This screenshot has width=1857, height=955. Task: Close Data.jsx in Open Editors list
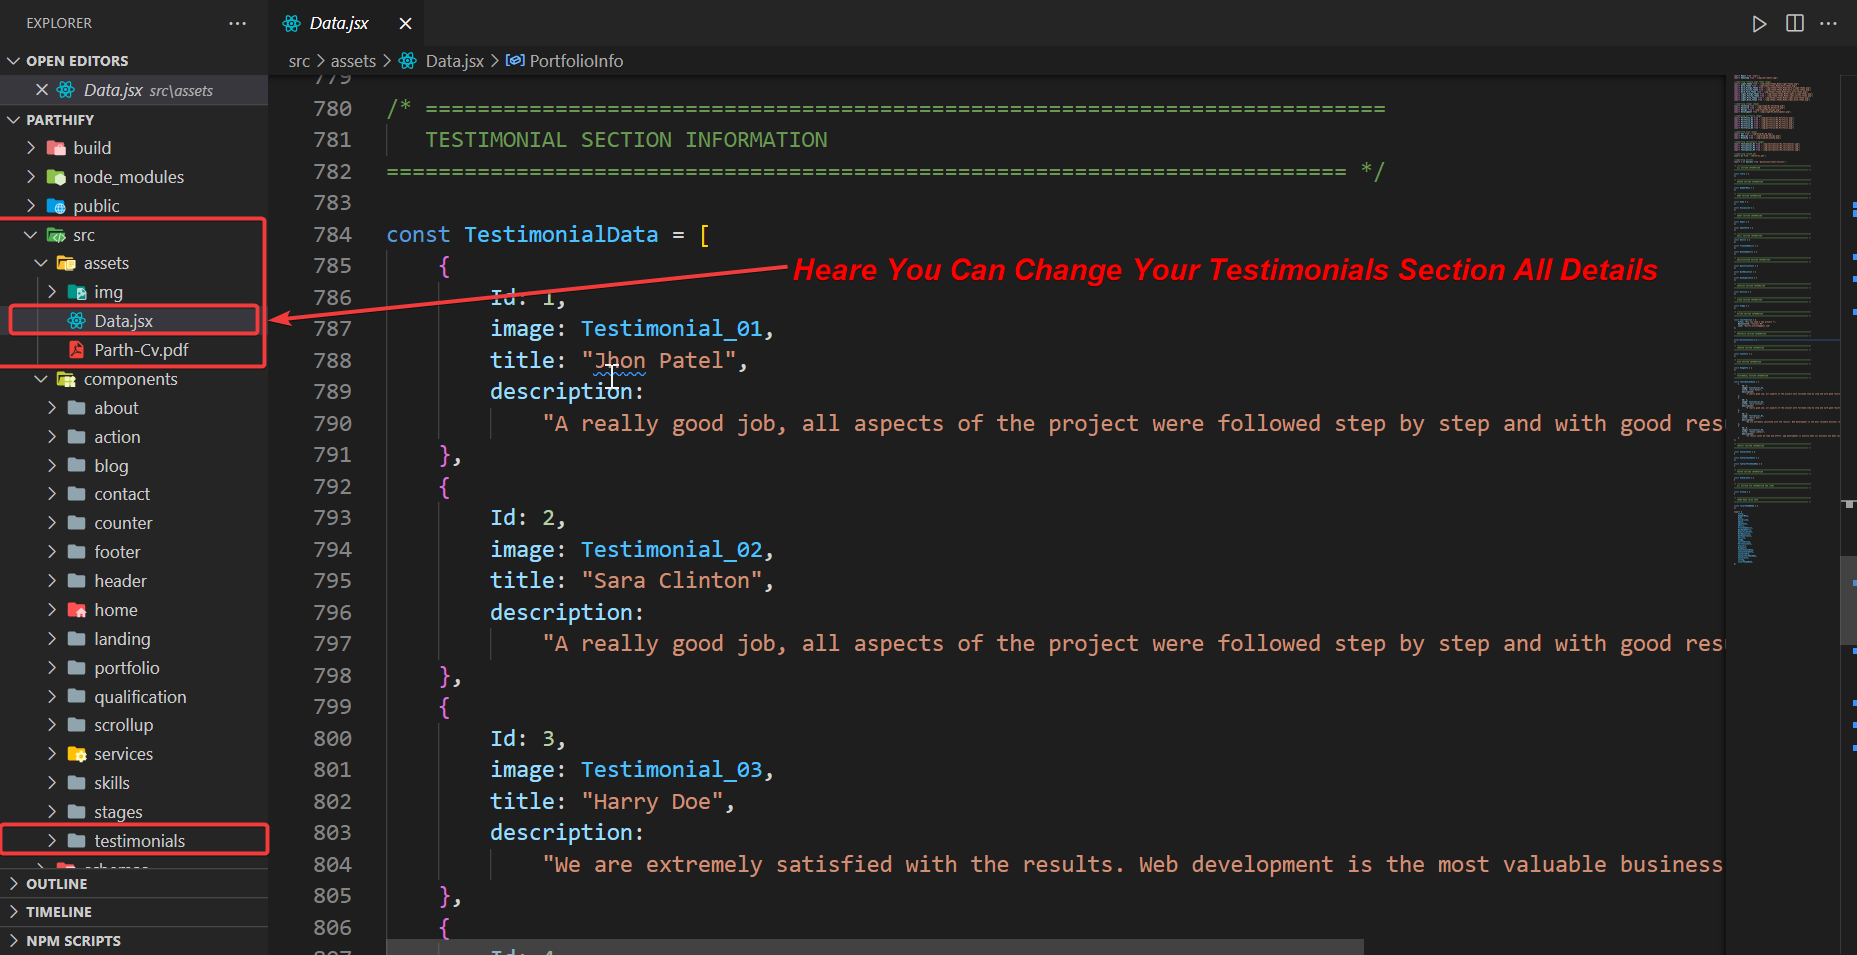click(42, 90)
